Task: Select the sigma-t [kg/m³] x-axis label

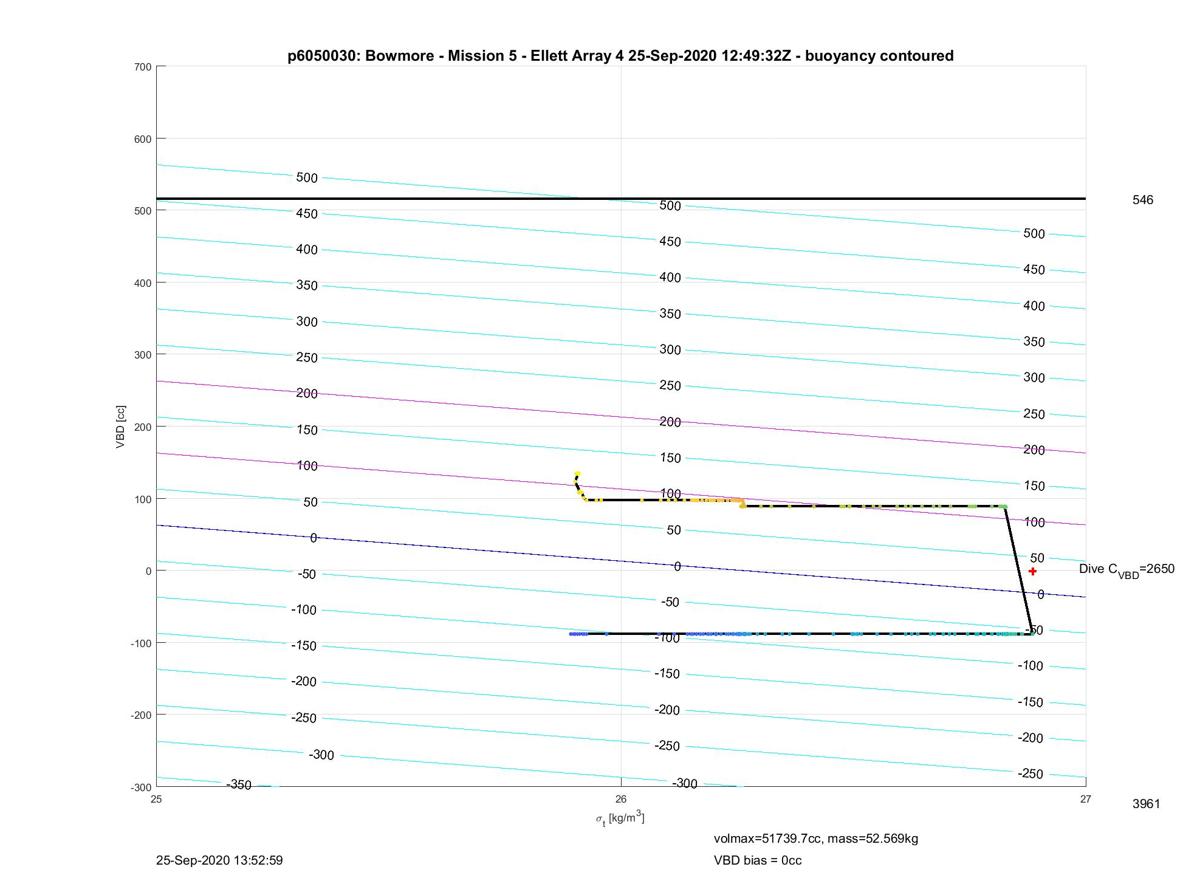Action: coord(620,819)
